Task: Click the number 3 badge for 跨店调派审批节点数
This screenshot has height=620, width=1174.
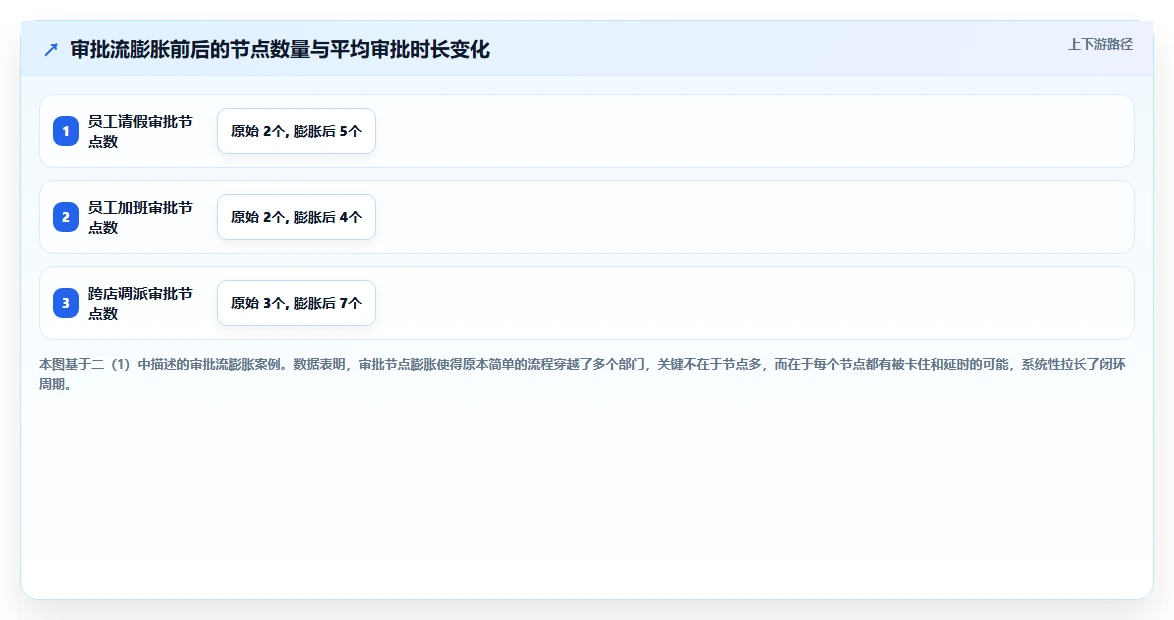Action: point(66,303)
